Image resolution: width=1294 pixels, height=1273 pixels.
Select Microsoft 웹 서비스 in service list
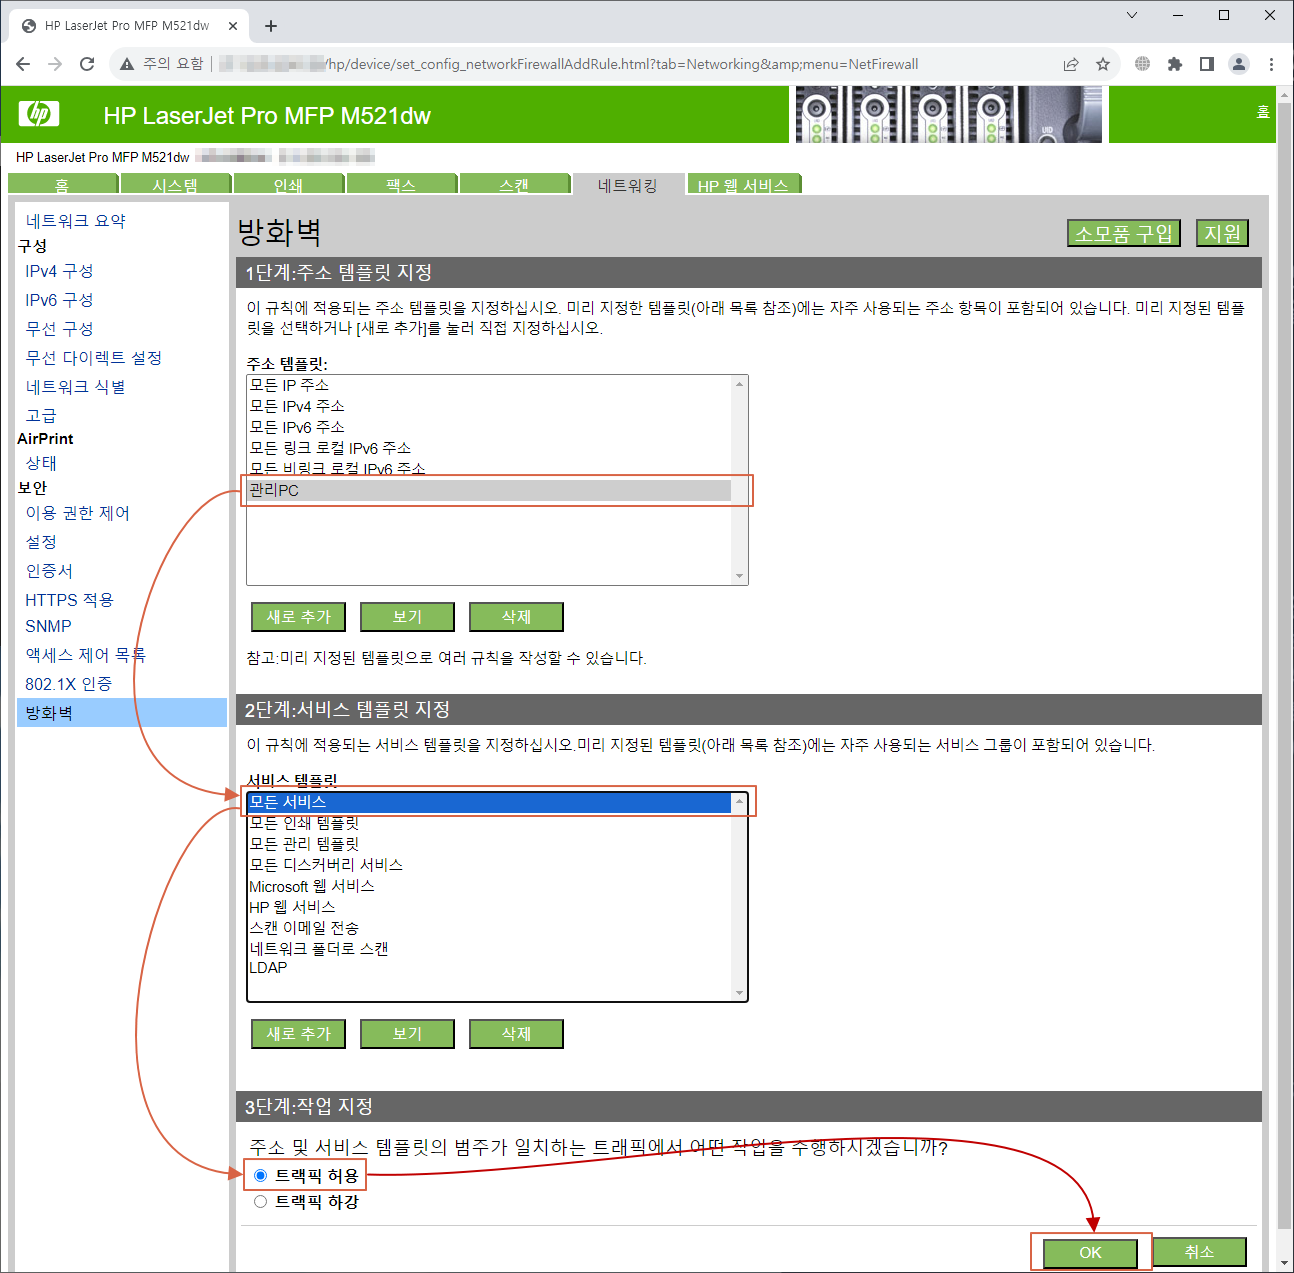[x=489, y=886]
